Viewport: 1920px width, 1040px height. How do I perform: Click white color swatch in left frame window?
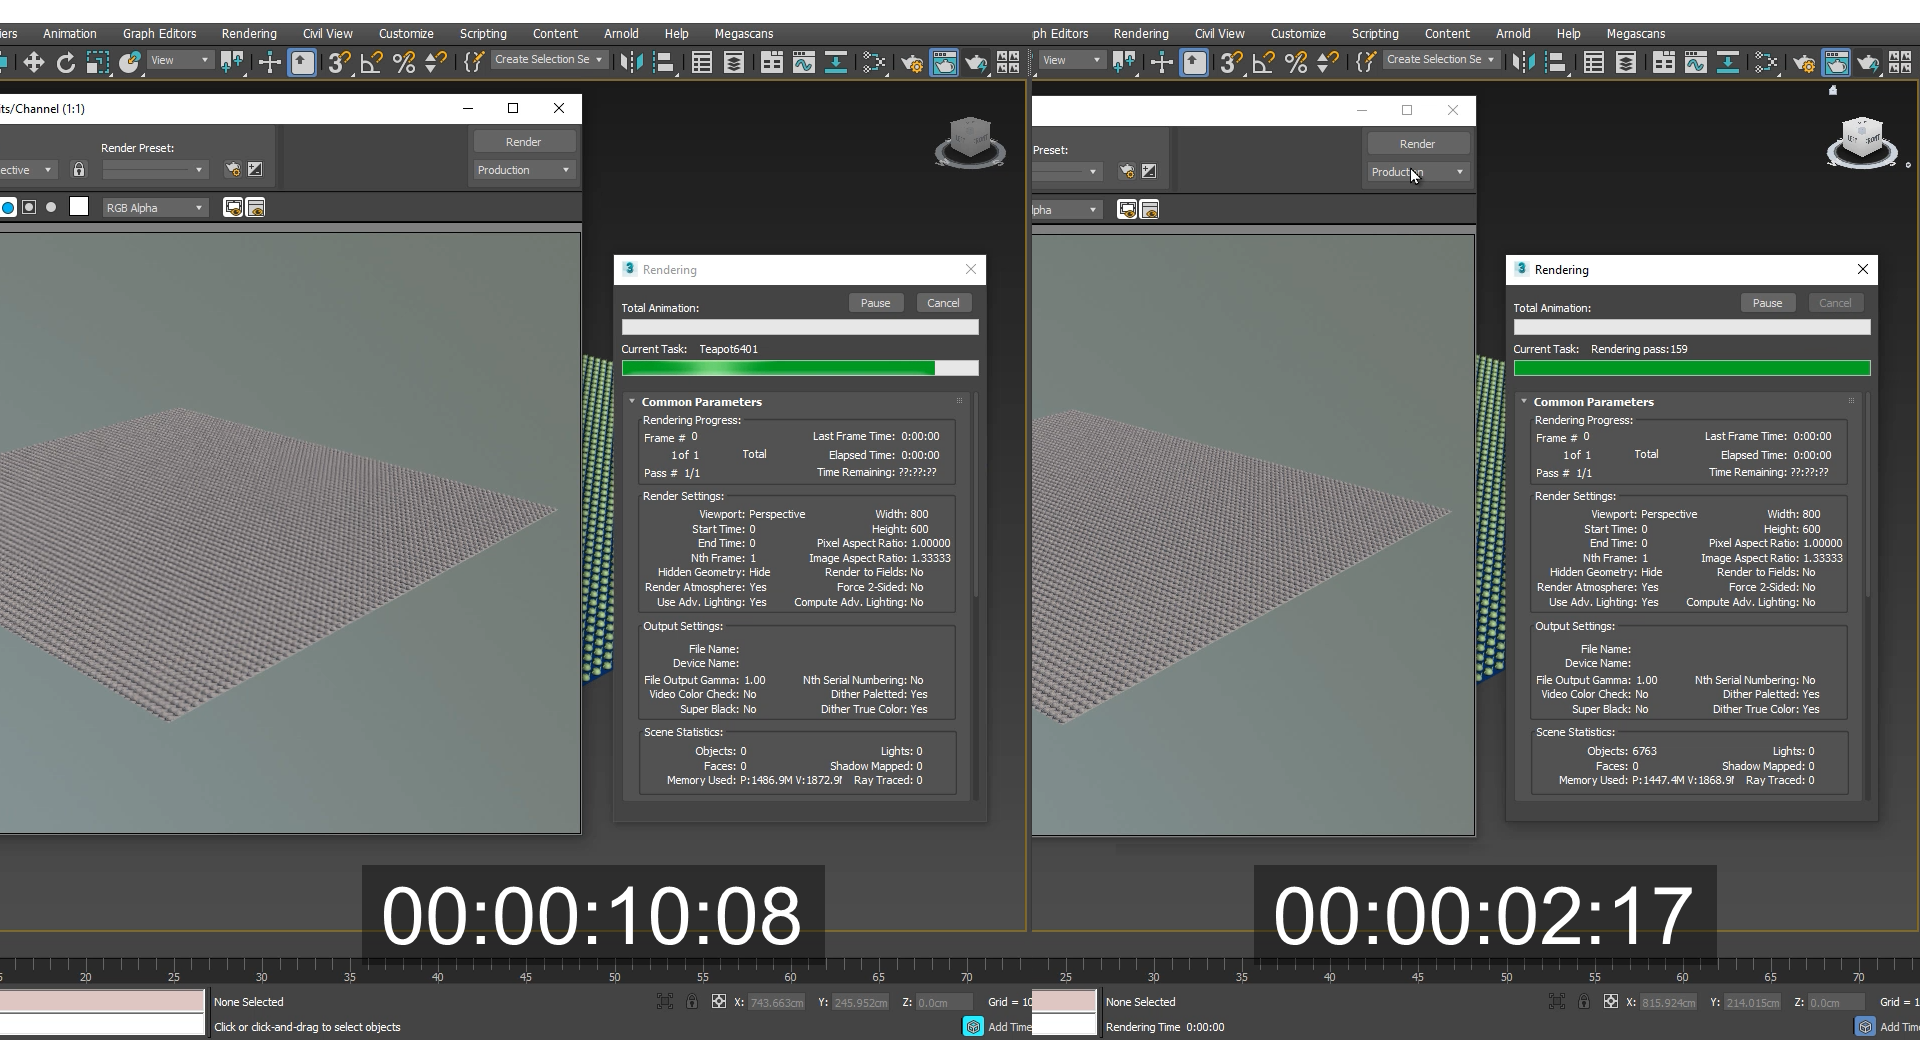pyautogui.click(x=79, y=207)
